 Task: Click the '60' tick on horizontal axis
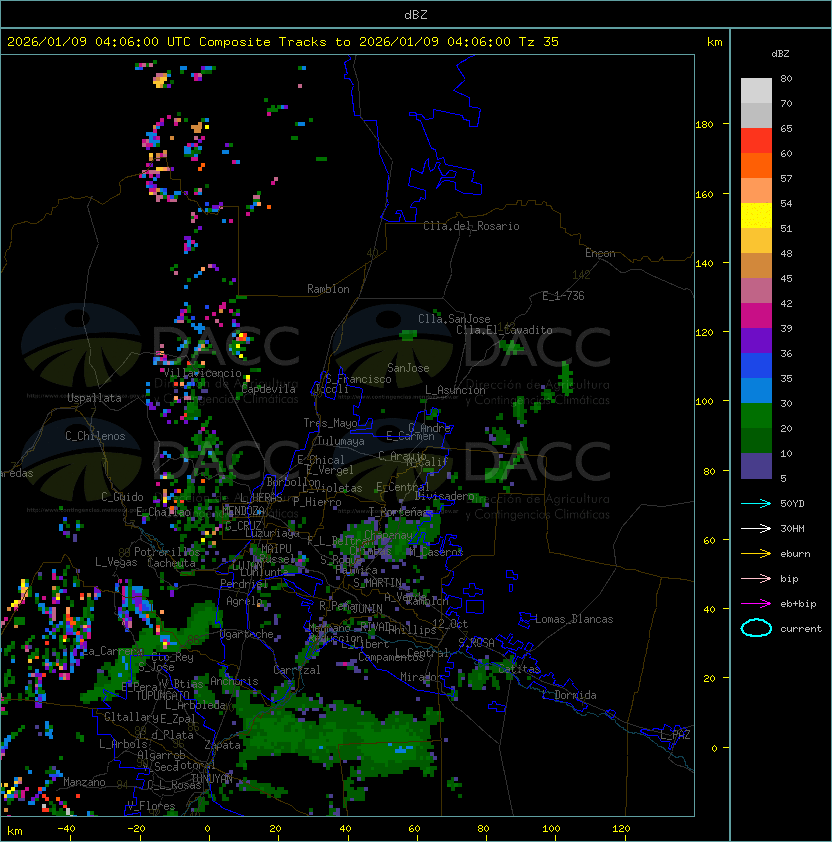point(414,829)
